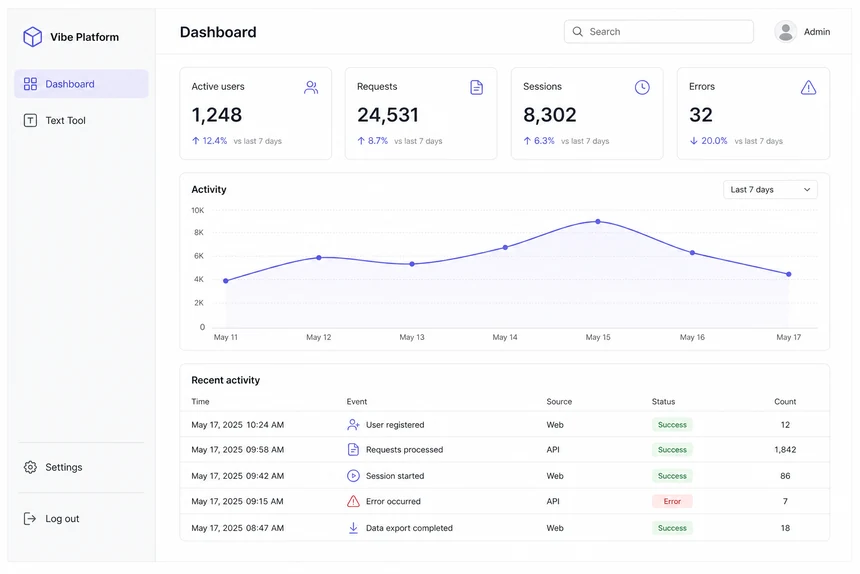Click the May 17 chart data point

tap(789, 274)
